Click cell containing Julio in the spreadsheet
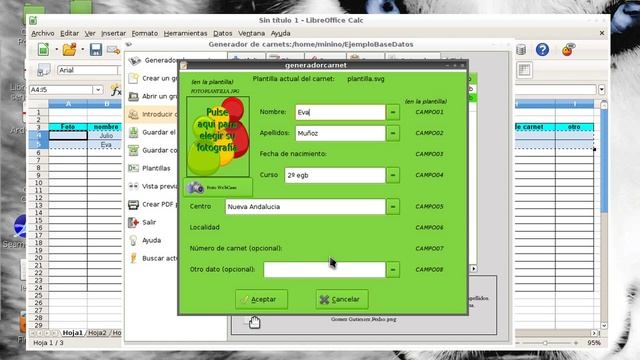 click(106, 136)
